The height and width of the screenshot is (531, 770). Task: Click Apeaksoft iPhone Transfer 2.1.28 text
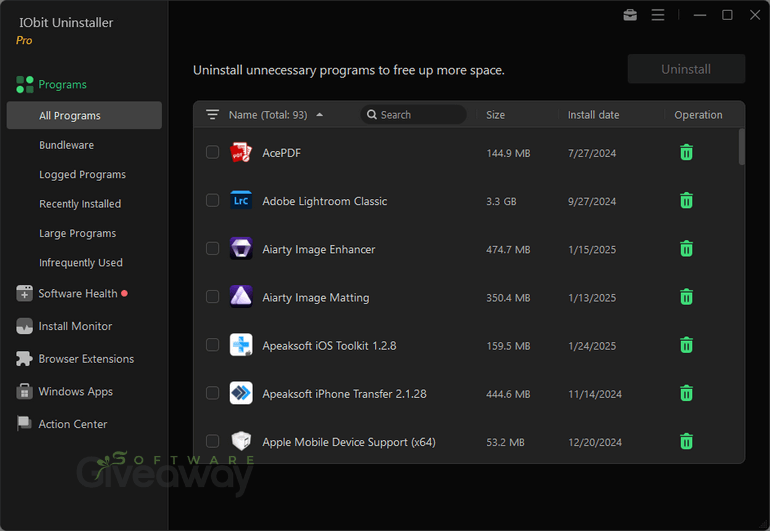(x=344, y=393)
